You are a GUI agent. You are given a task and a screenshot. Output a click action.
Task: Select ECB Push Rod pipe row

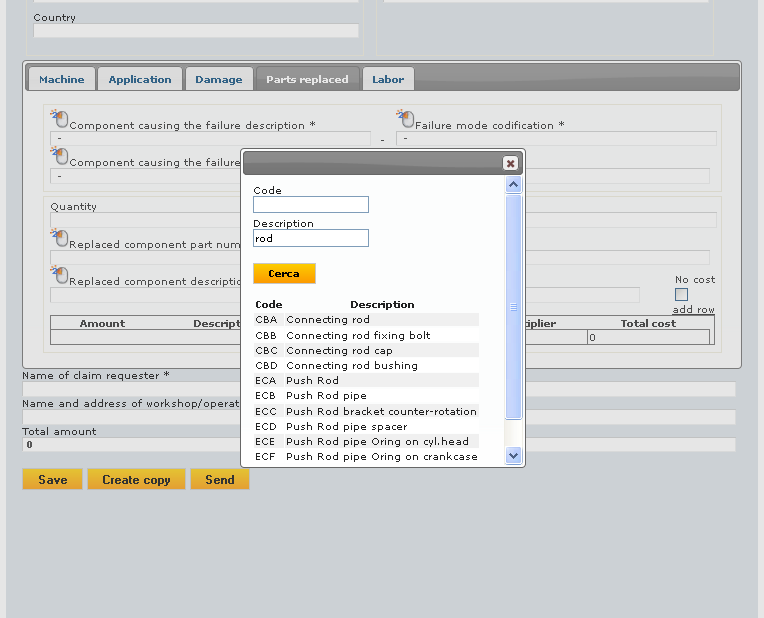(366, 396)
